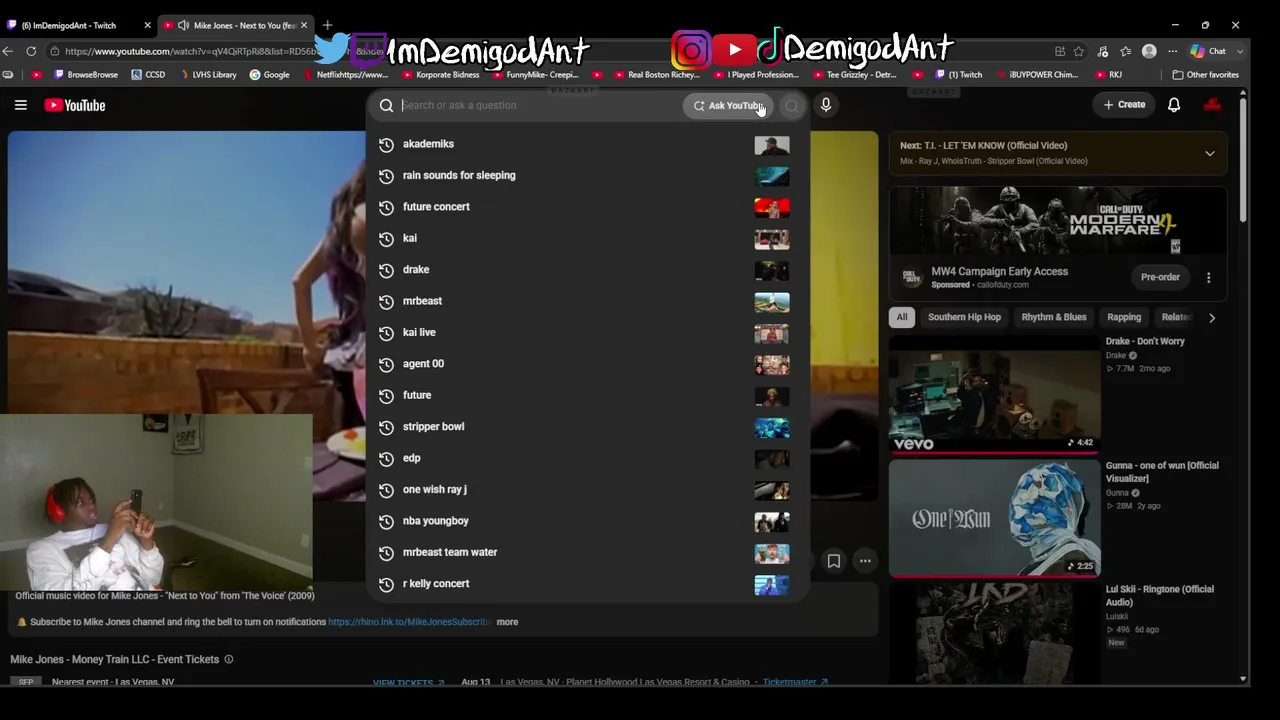Open the Copilot Chat dropdown arrow

coord(1240,51)
